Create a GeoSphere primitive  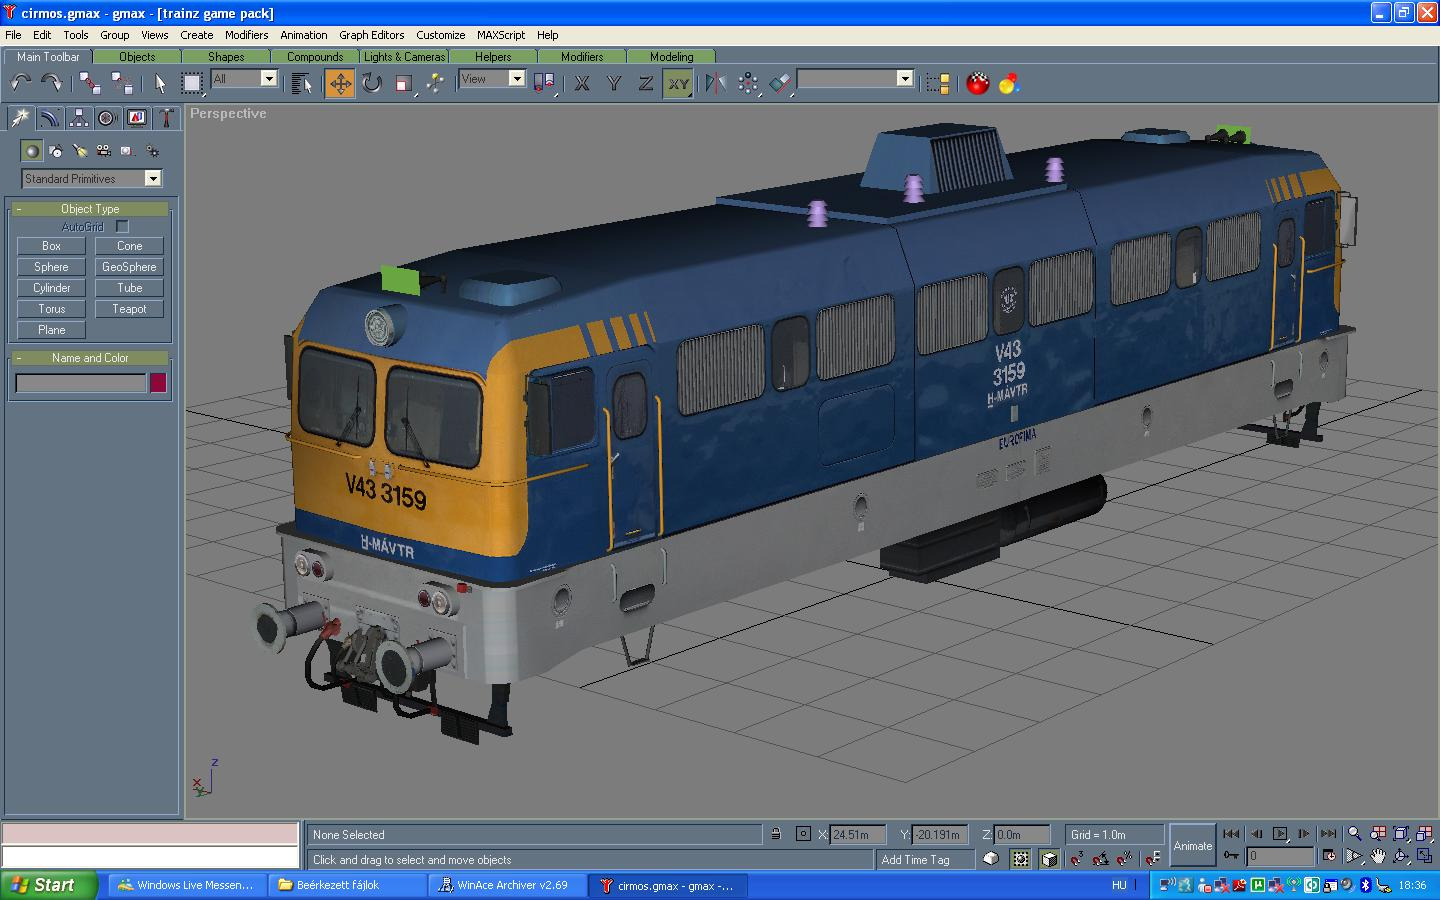[129, 267]
